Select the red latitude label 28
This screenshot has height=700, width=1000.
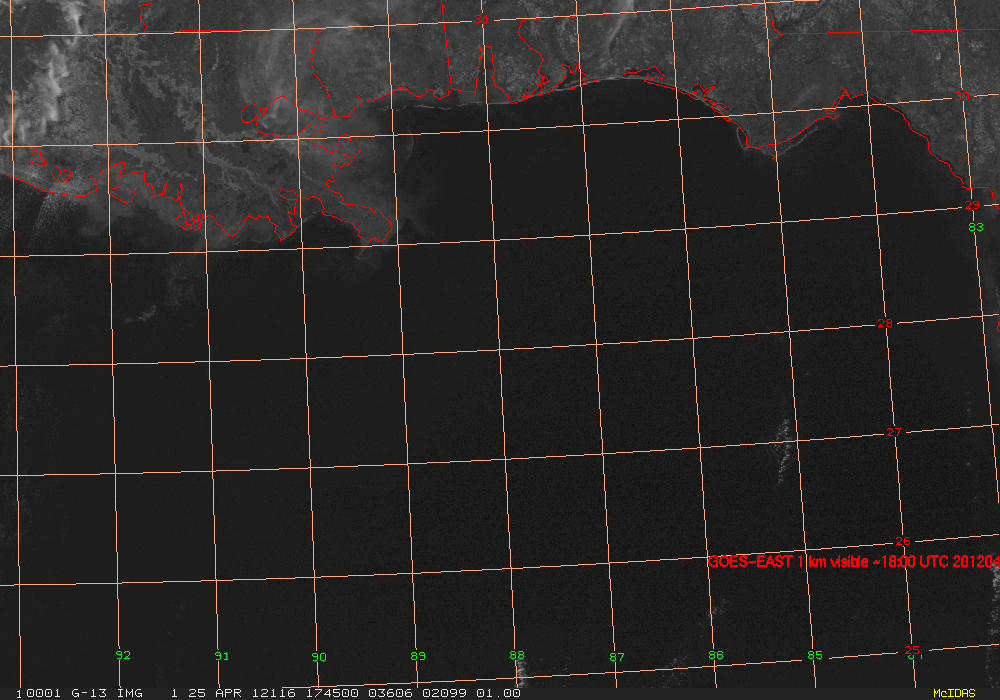pyautogui.click(x=885, y=323)
